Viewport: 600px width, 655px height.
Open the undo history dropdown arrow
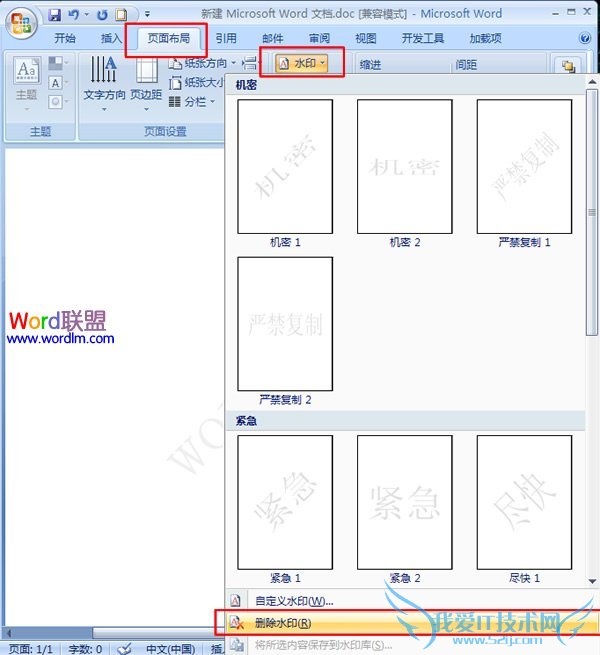click(x=87, y=15)
